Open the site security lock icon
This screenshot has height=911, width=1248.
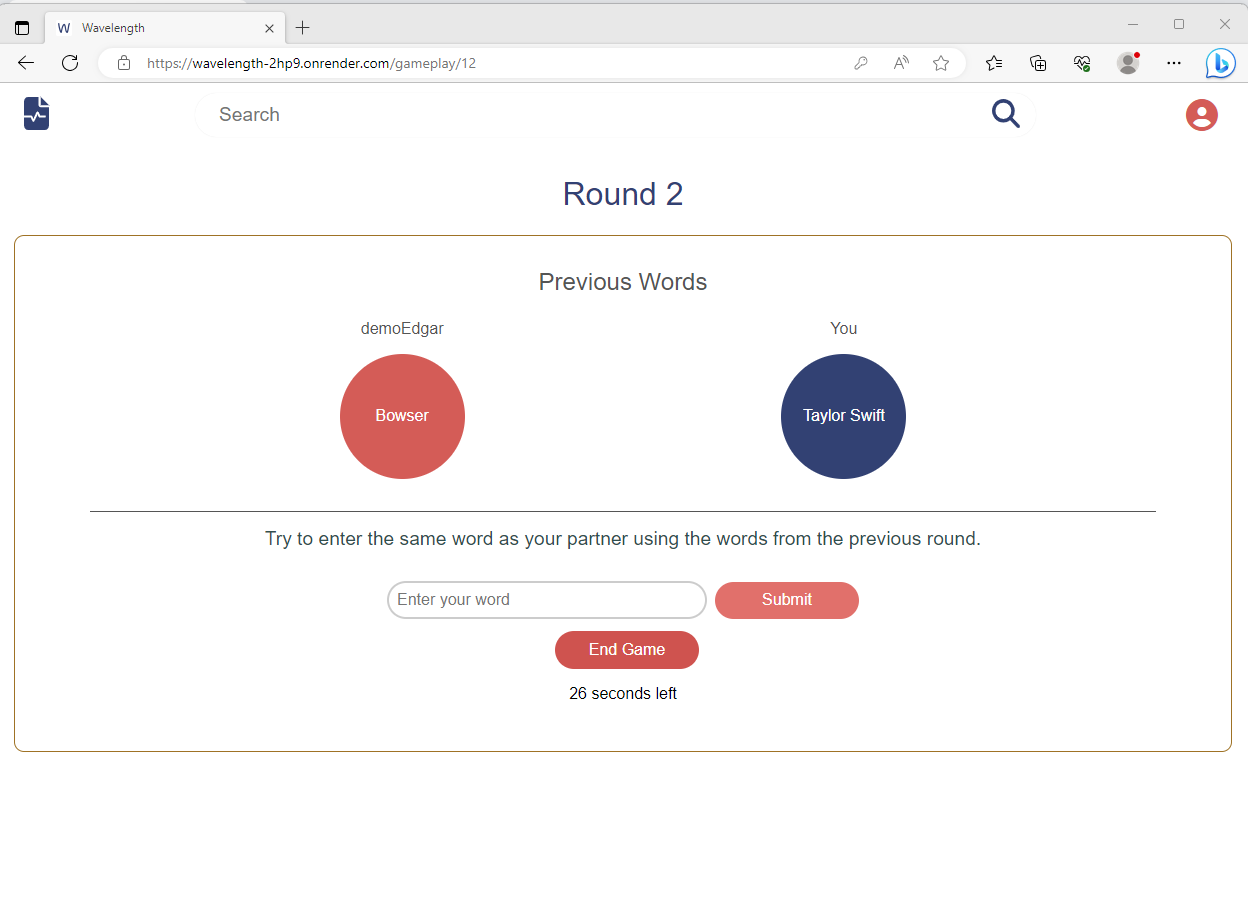coord(123,62)
